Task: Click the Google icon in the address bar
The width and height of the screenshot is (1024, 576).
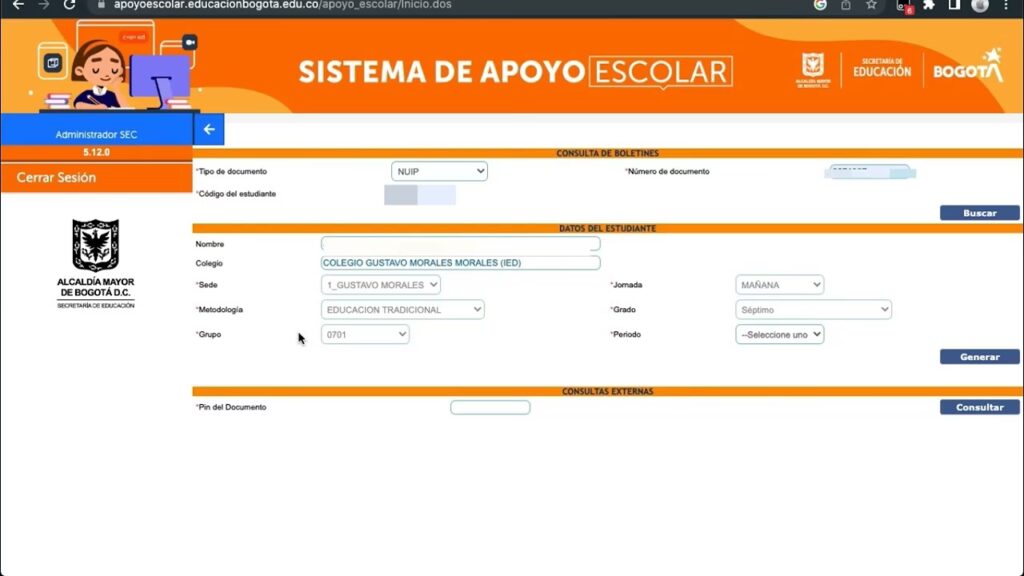Action: point(820,5)
